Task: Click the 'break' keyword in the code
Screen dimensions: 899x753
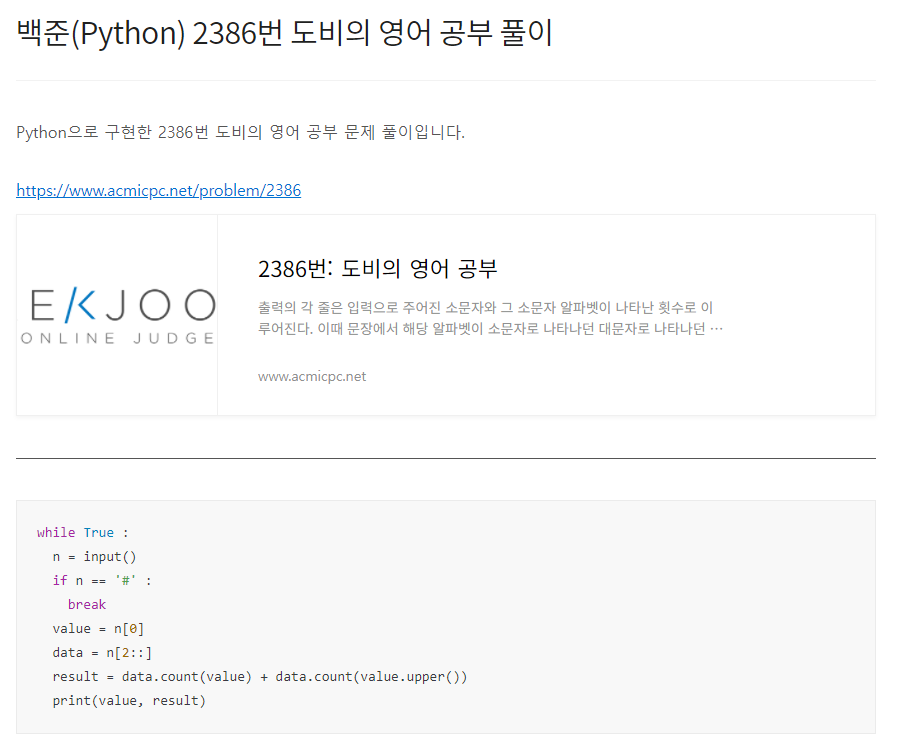Action: pos(87,604)
